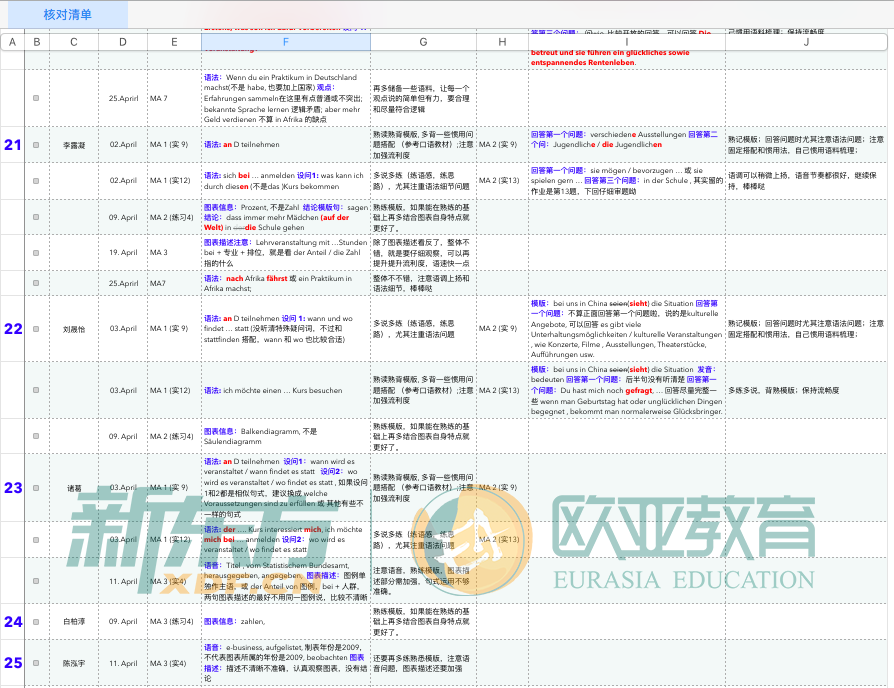Check the box in the 'nach Afrika fährst' row
This screenshot has height=688, width=894.
pos(36,283)
